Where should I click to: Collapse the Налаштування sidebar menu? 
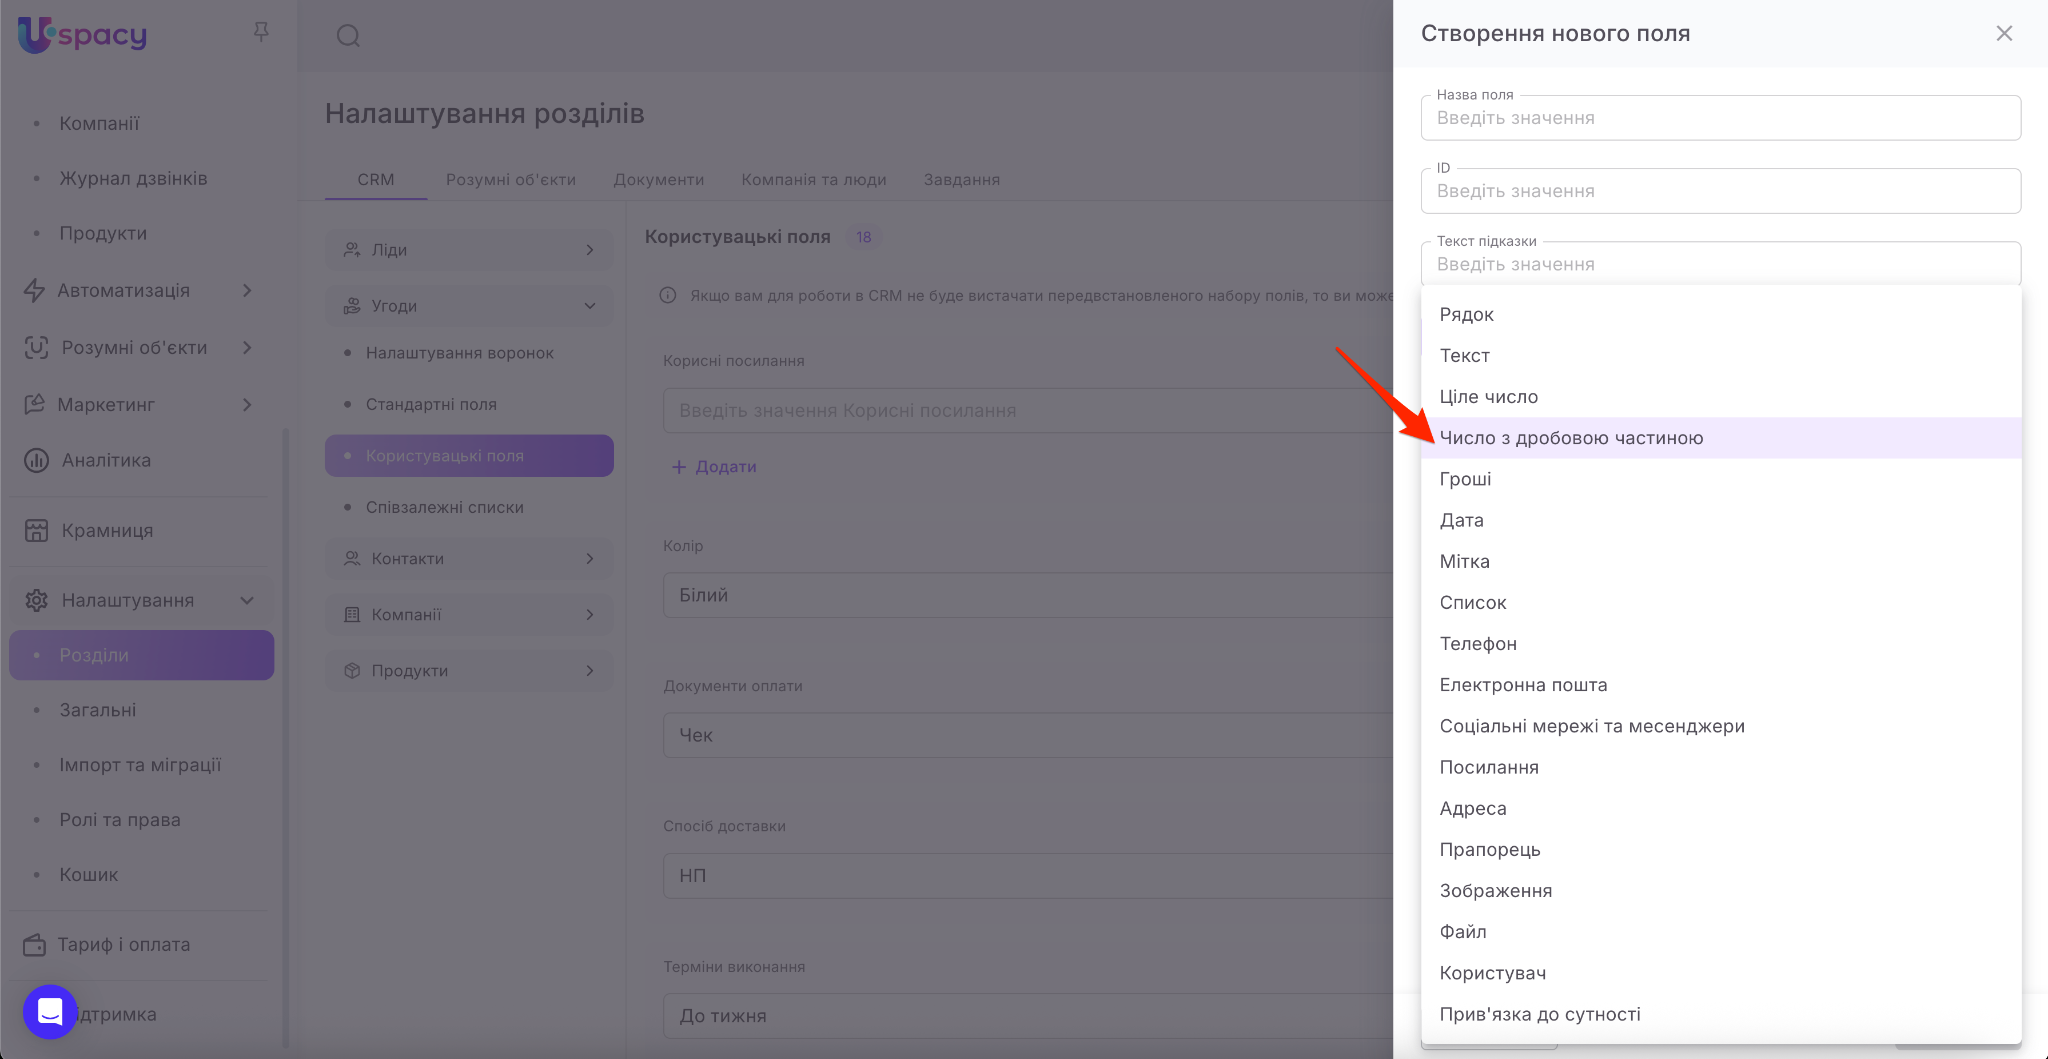pyautogui.click(x=247, y=600)
